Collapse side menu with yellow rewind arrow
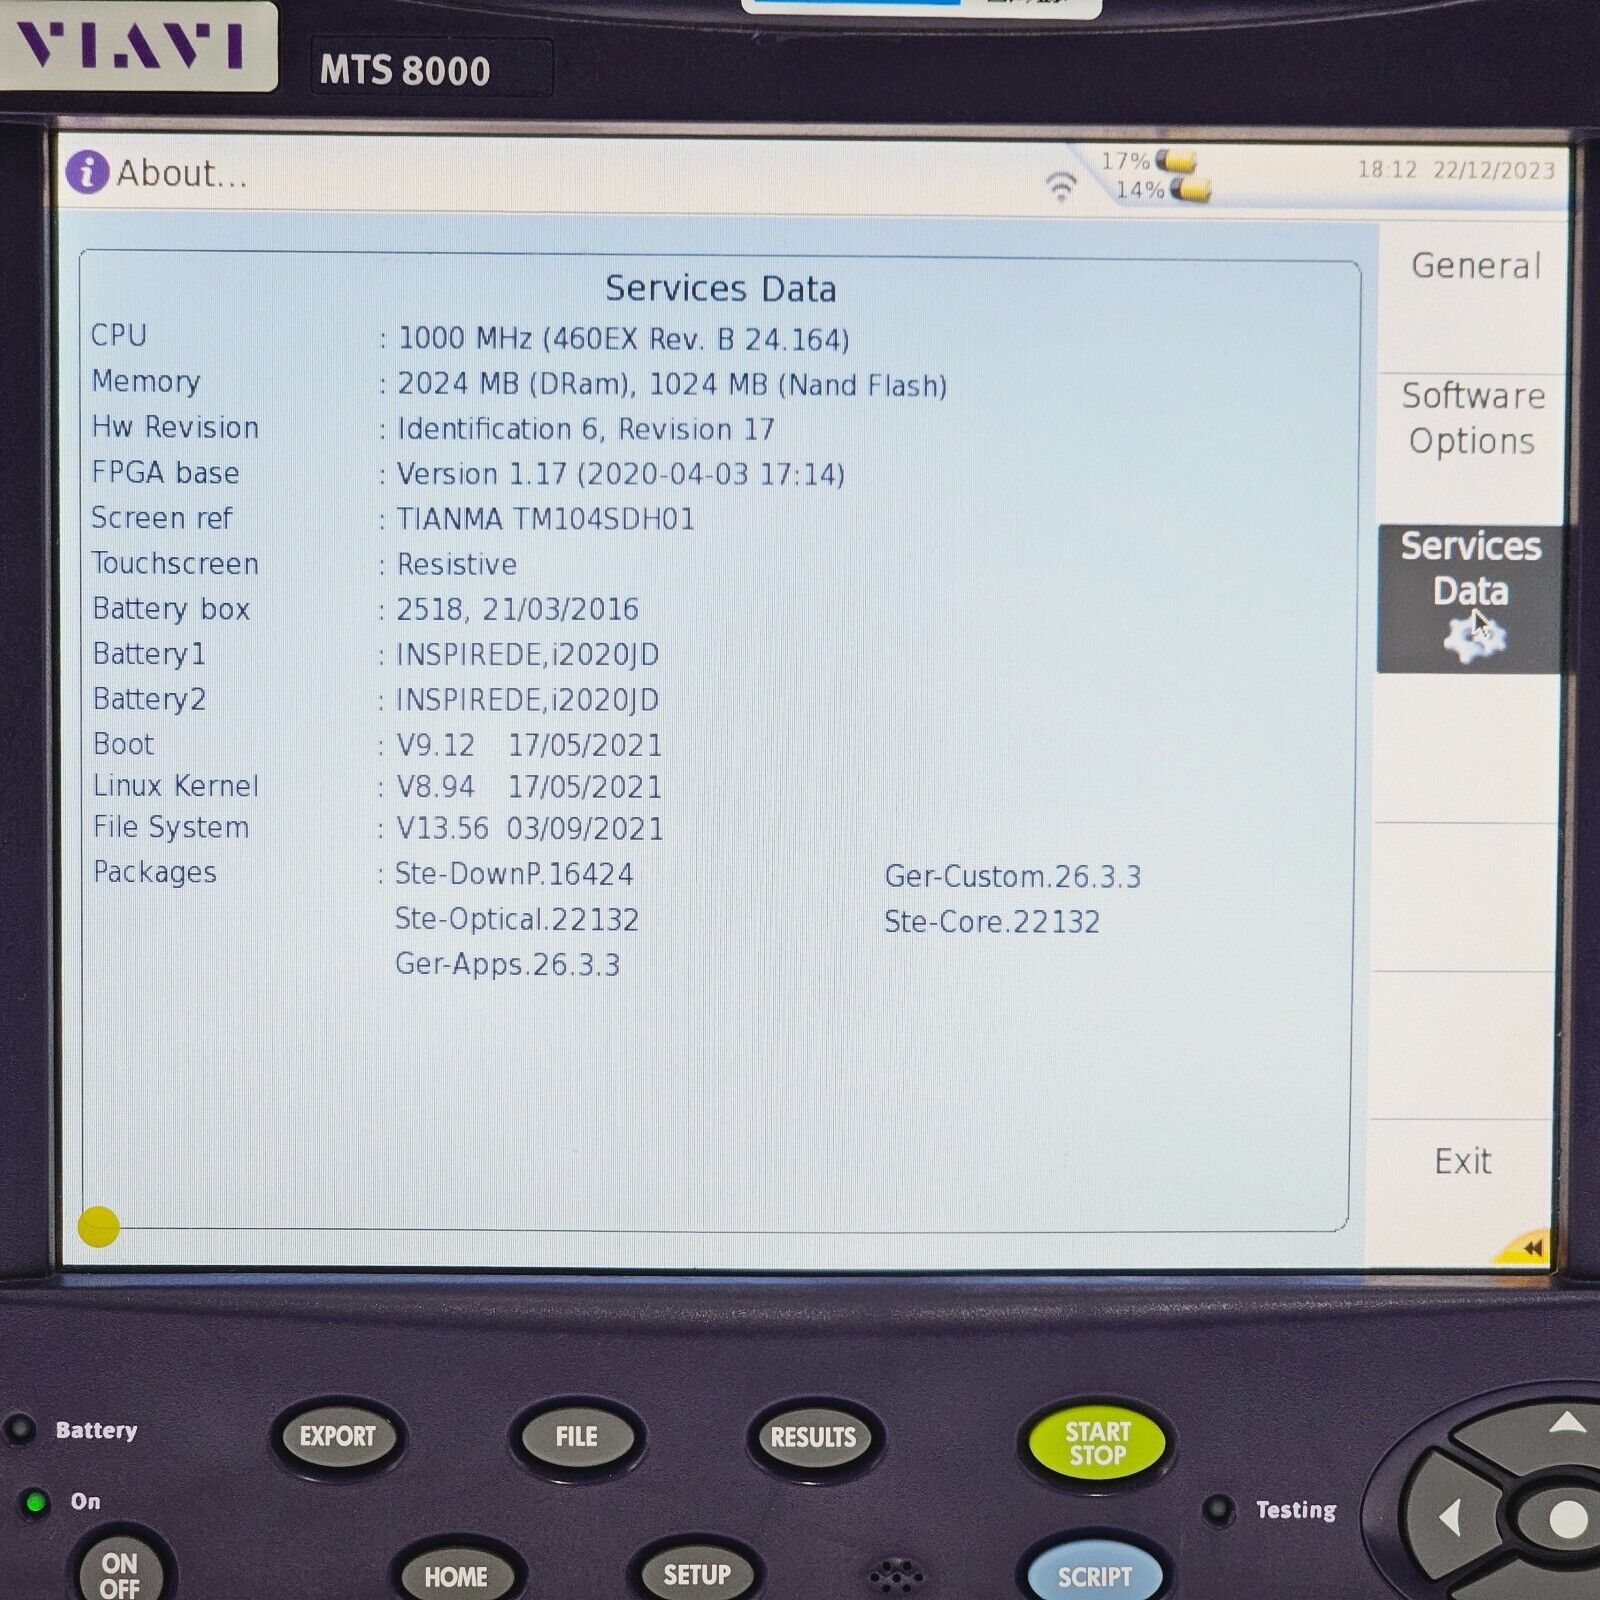The width and height of the screenshot is (1600, 1600). (x=1530, y=1247)
